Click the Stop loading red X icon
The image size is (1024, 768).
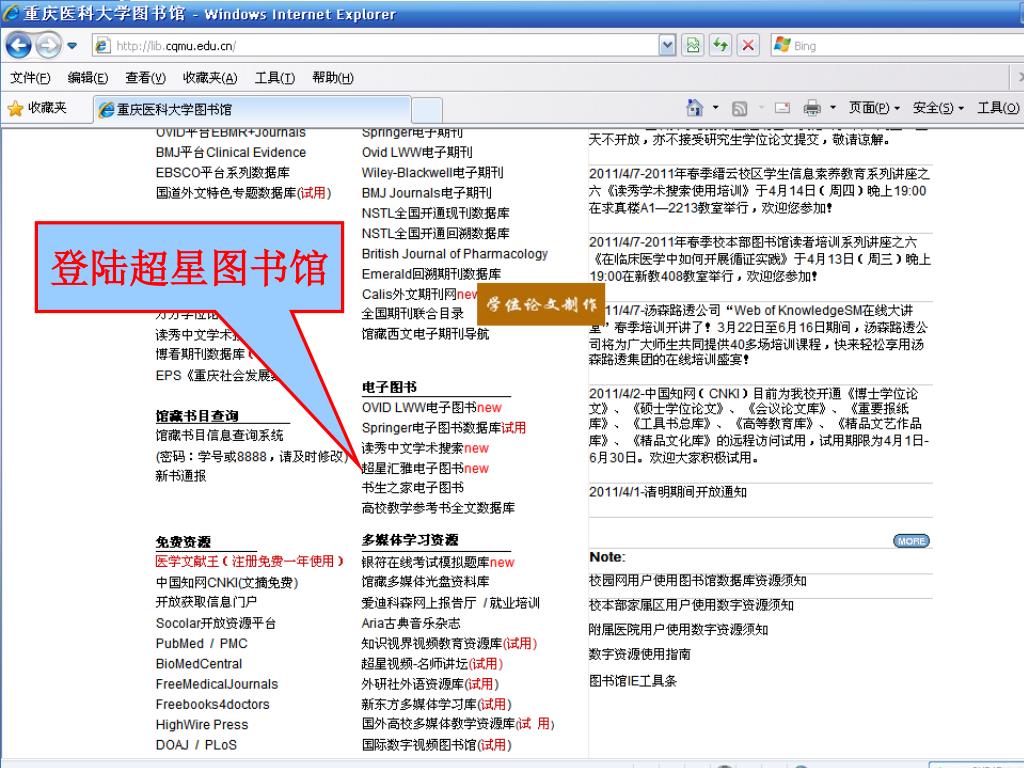pos(748,46)
